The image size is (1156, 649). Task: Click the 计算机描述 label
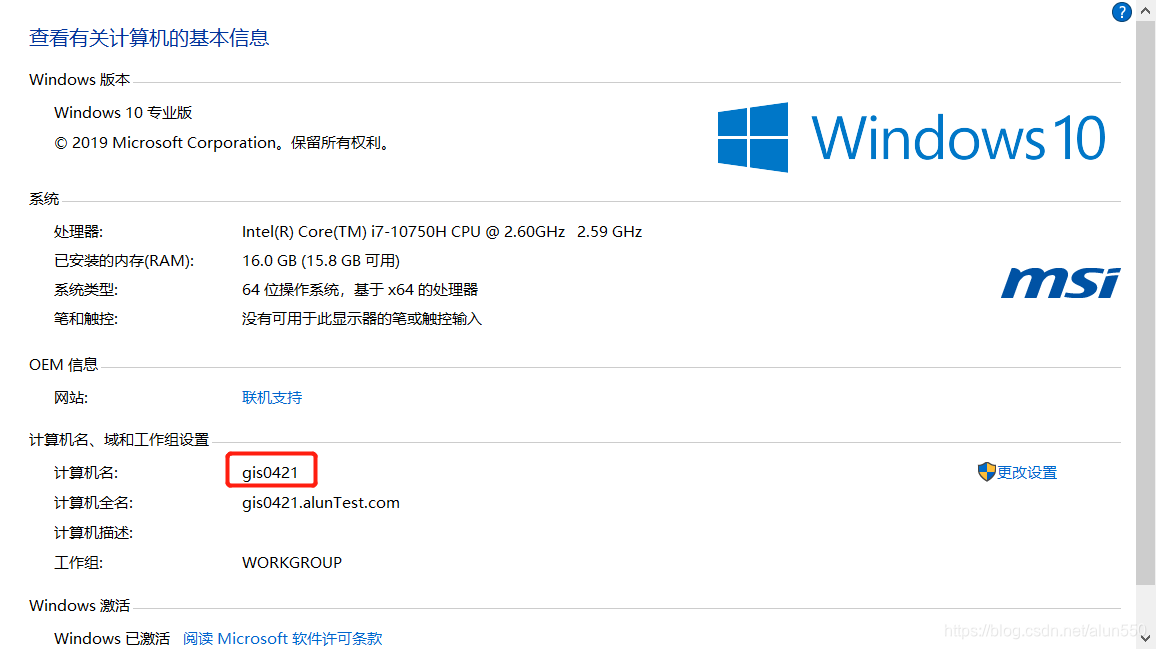point(94,532)
